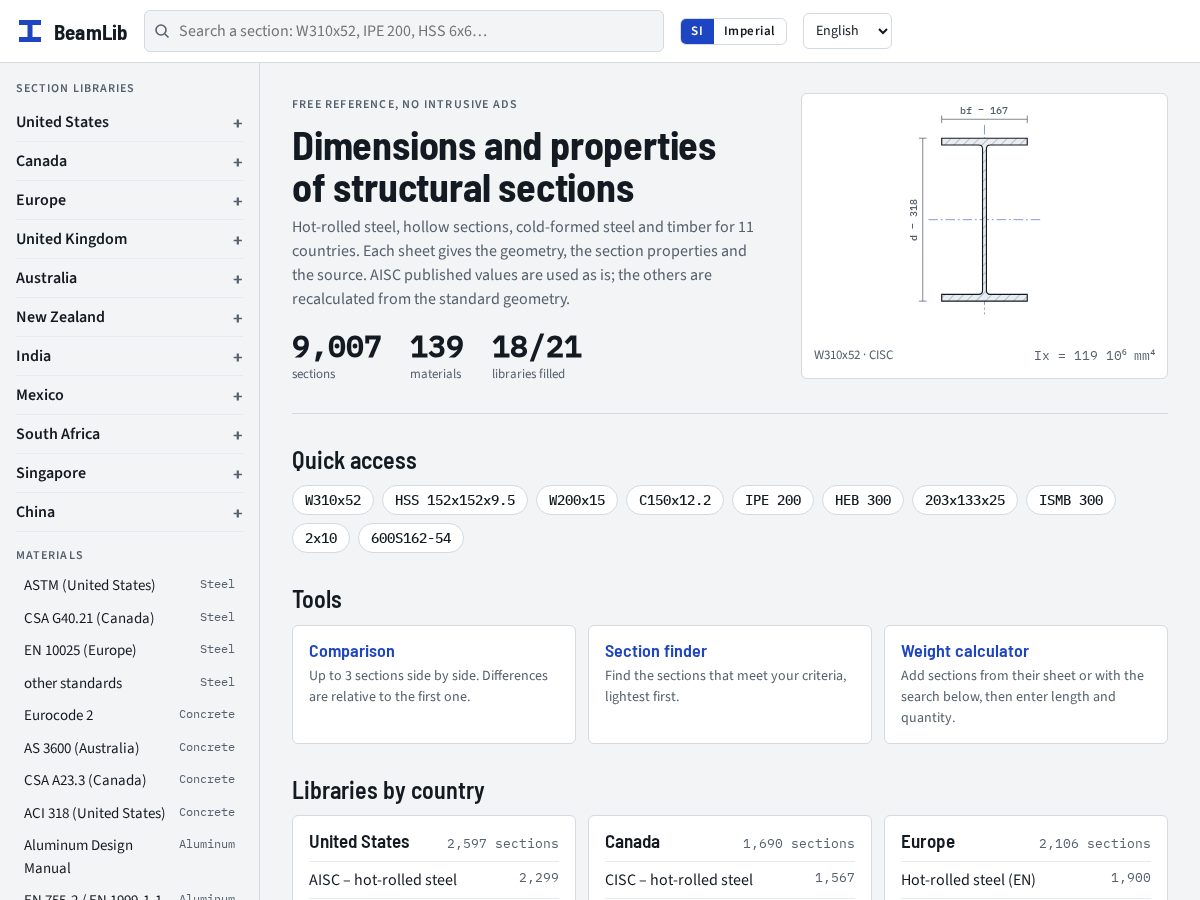The width and height of the screenshot is (1200, 900).
Task: Open Eurocode 2 concrete material
Action: [130, 715]
